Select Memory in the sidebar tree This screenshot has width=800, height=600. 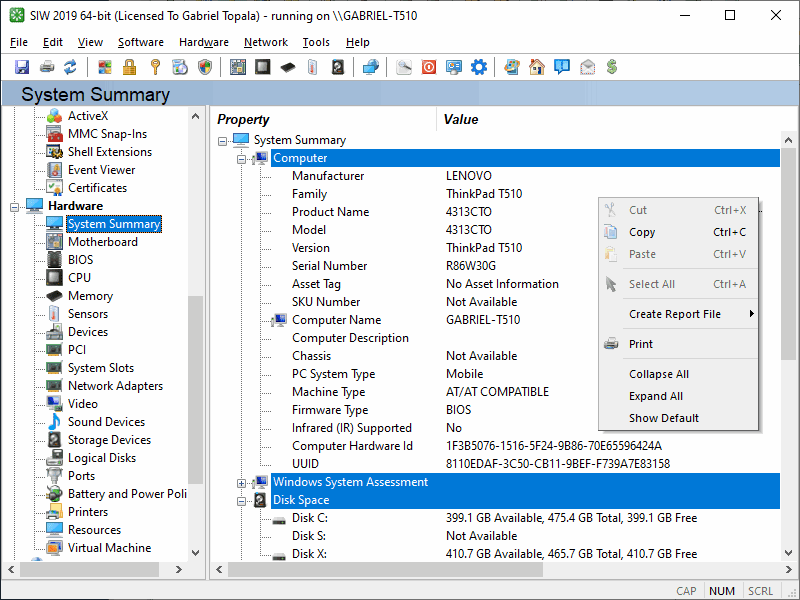click(90, 296)
